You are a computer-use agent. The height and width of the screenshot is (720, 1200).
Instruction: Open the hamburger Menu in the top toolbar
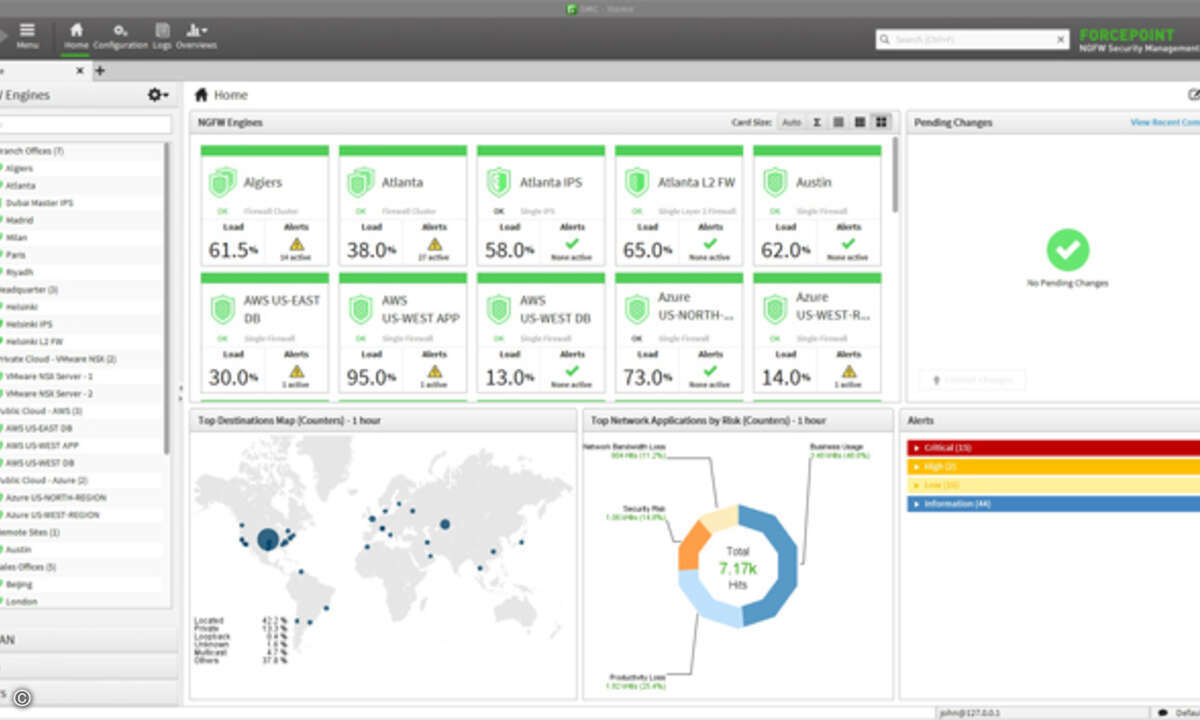point(27,36)
